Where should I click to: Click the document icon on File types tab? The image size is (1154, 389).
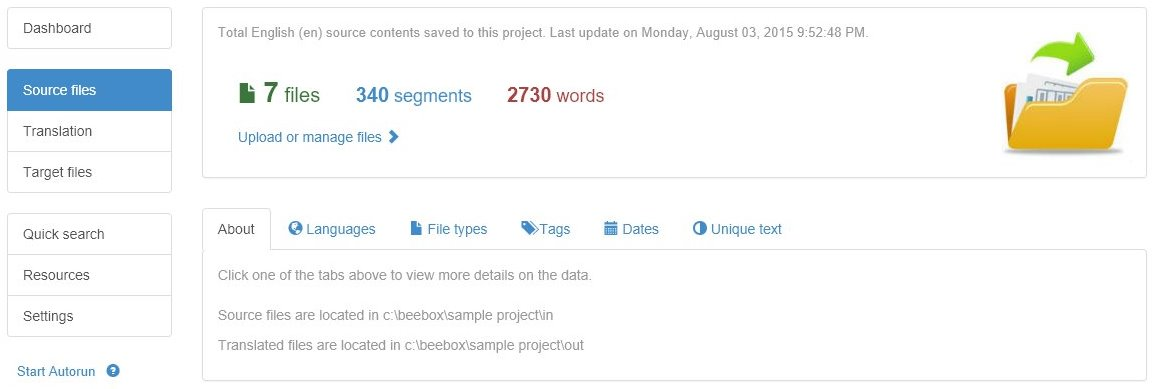click(x=416, y=228)
